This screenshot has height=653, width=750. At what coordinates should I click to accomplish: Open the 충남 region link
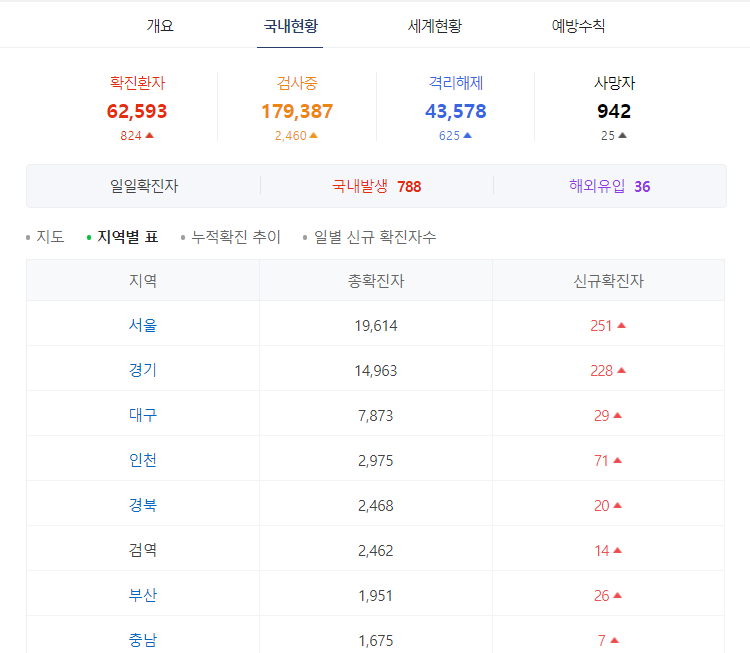(x=143, y=641)
